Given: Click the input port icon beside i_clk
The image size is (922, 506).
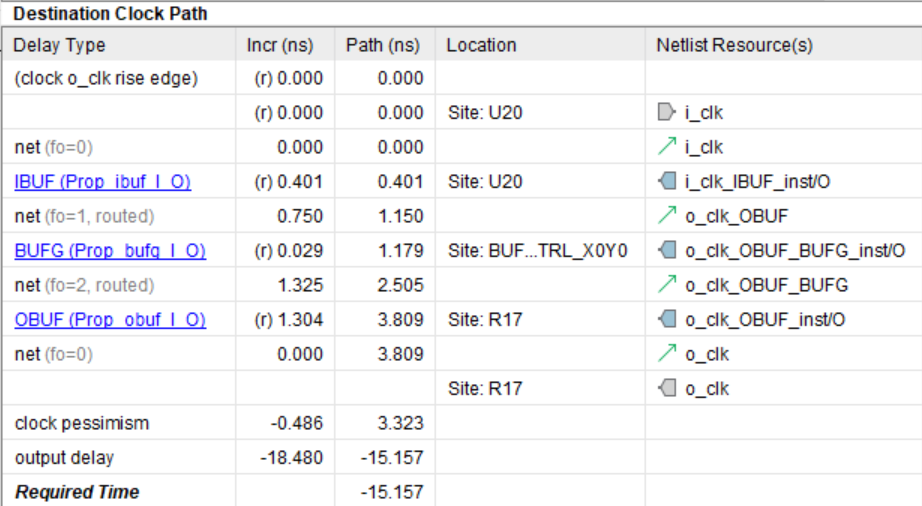Looking at the screenshot, I should click(666, 114).
